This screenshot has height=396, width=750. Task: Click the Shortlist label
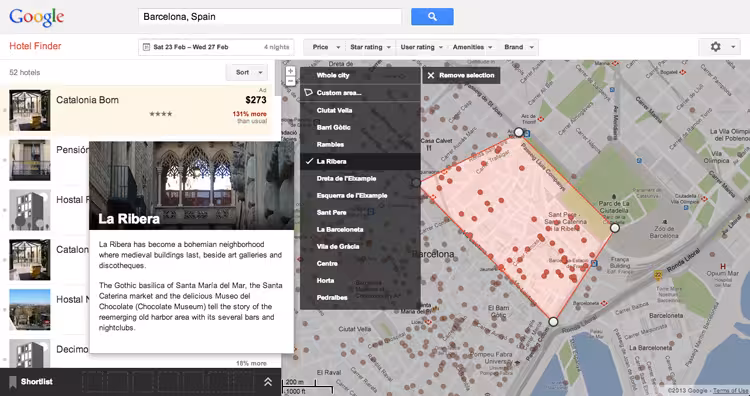coord(37,382)
